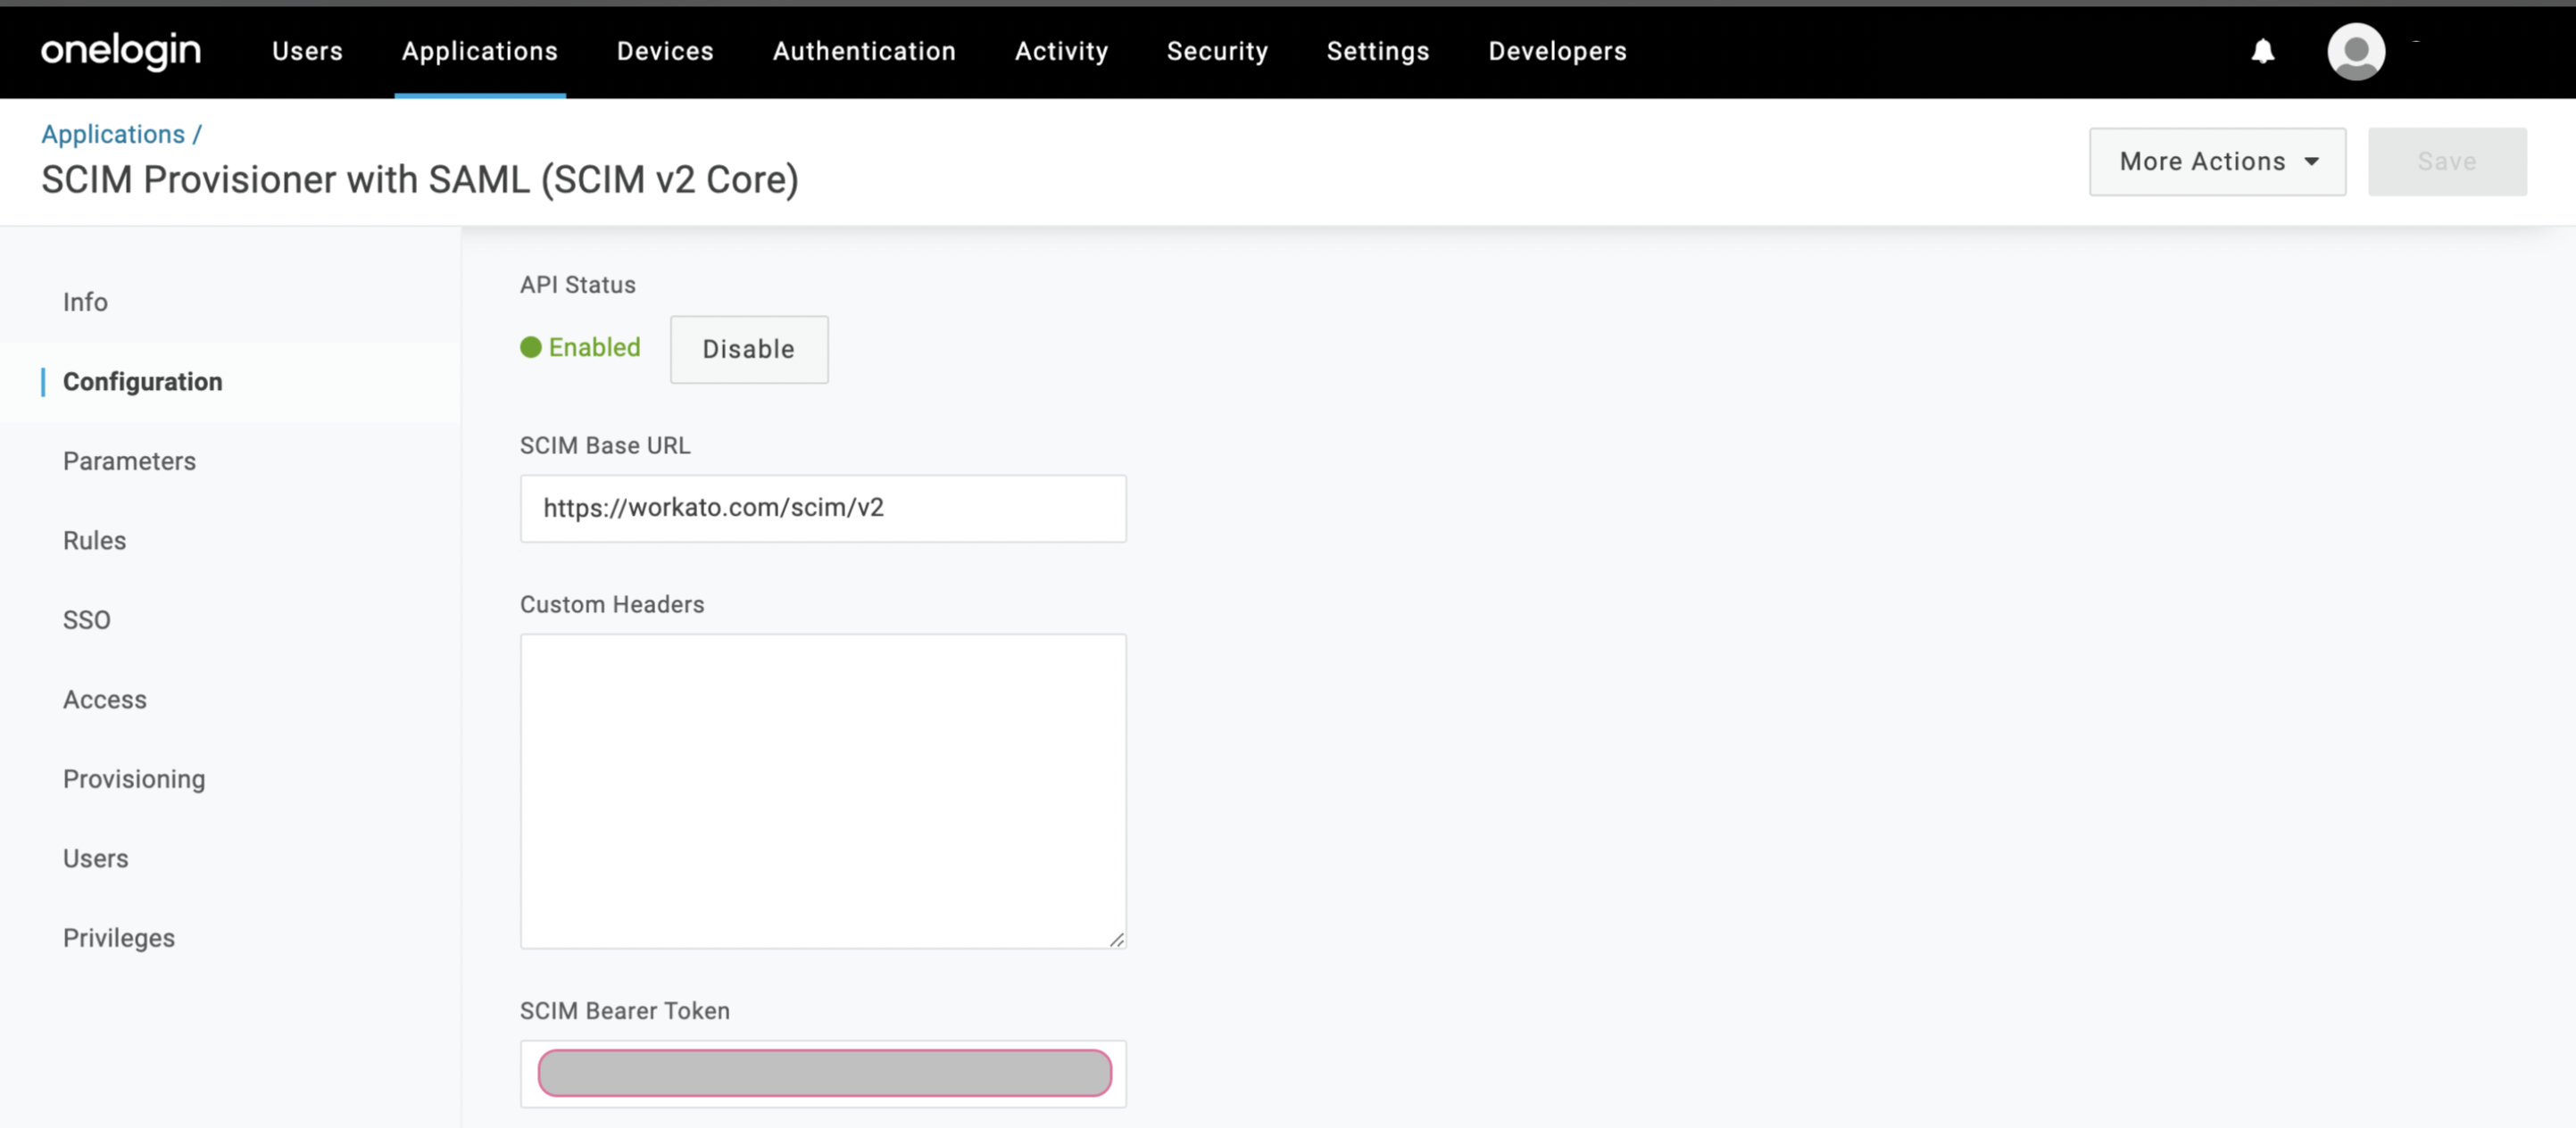Screen dimensions: 2576x1128
Task: Focus the Custom Headers text area
Action: point(822,790)
